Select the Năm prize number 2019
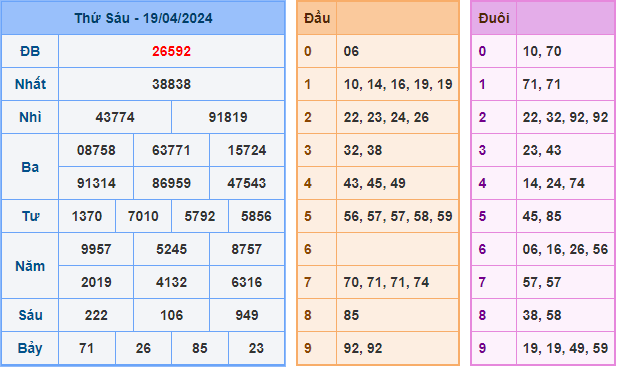Viewport: 617px width, 367px height. pyautogui.click(x=96, y=282)
